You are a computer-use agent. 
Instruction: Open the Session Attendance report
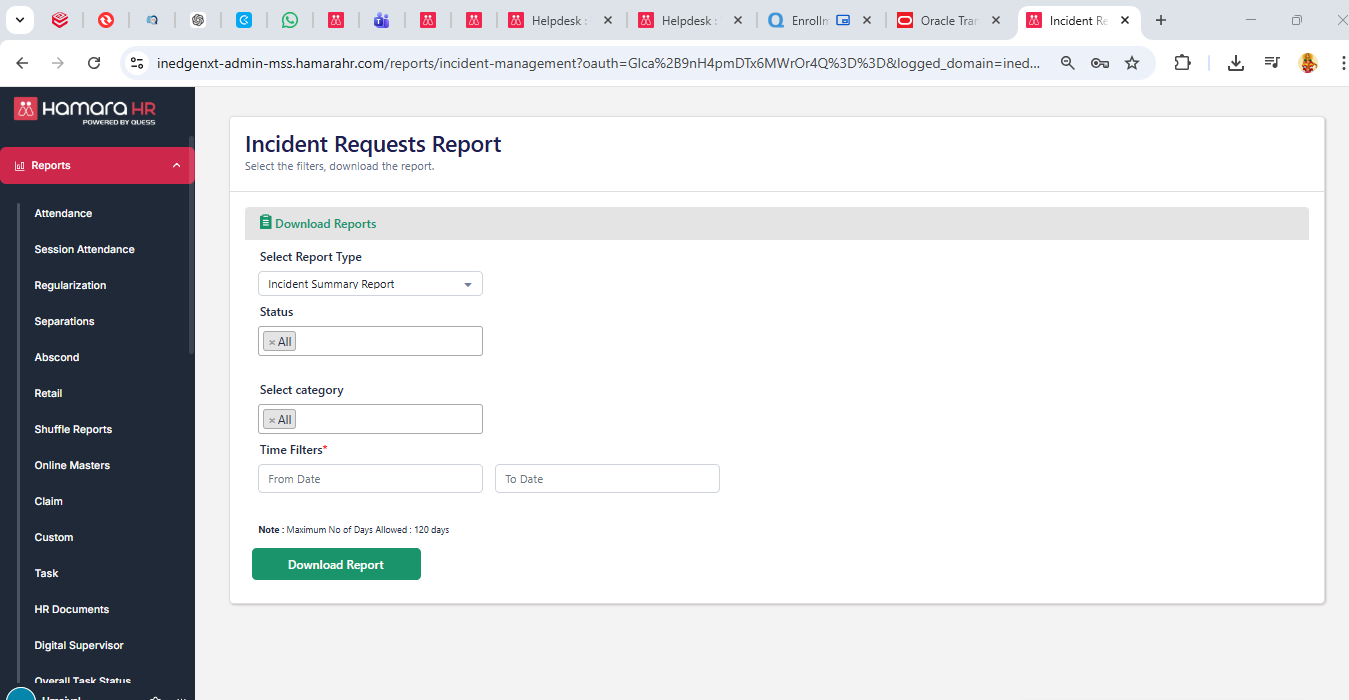pos(84,249)
